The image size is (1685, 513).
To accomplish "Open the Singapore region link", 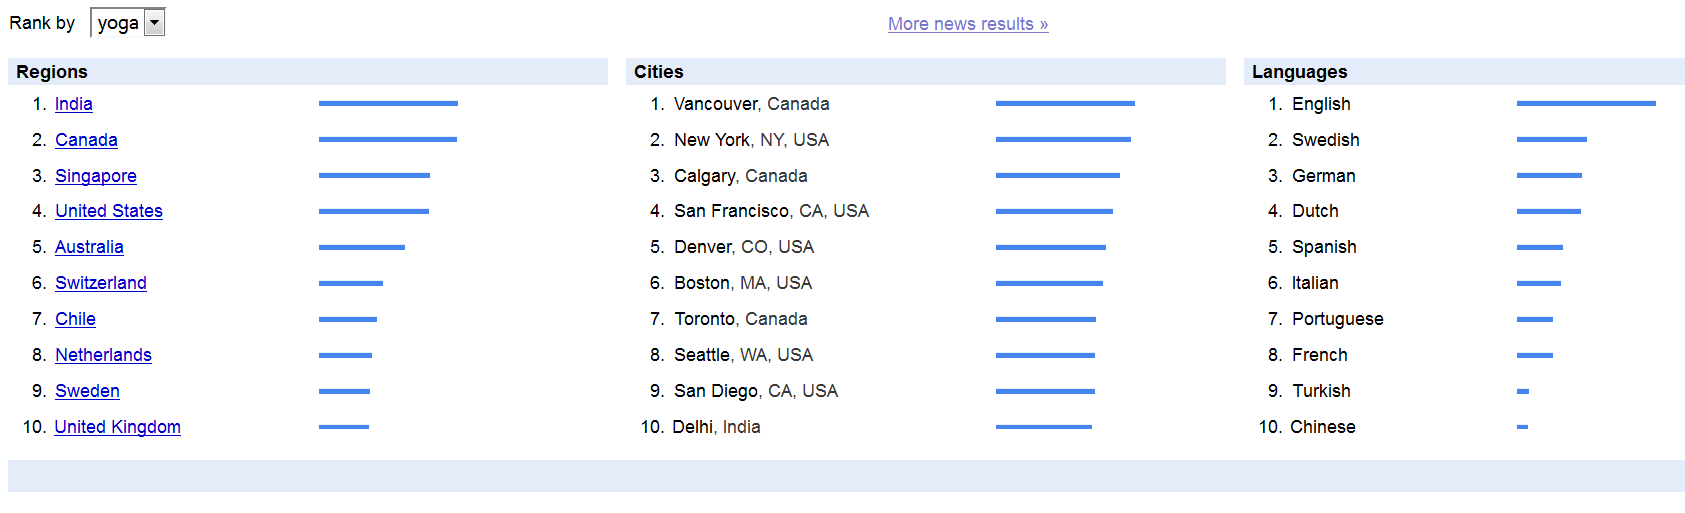I will click(96, 176).
